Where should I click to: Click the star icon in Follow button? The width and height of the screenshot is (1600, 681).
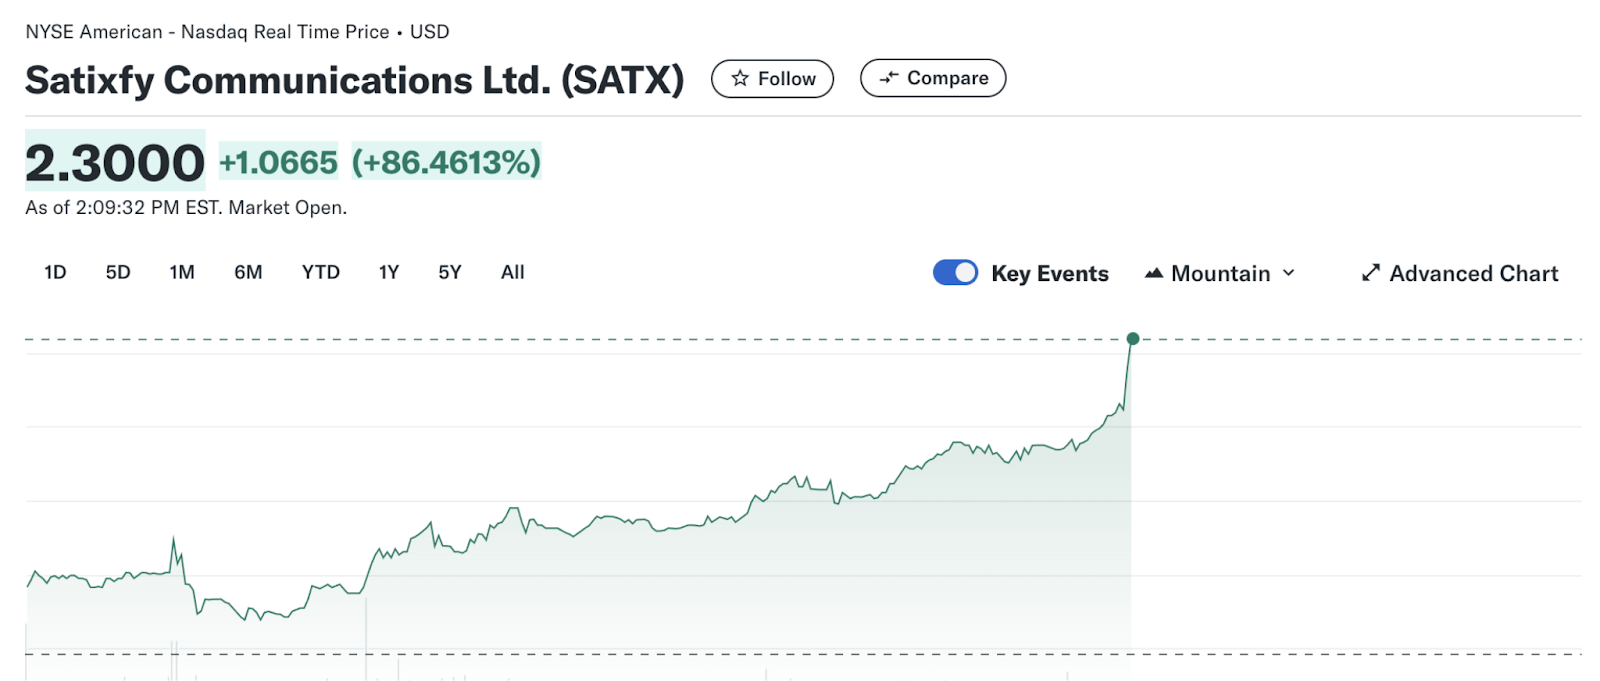tap(740, 78)
